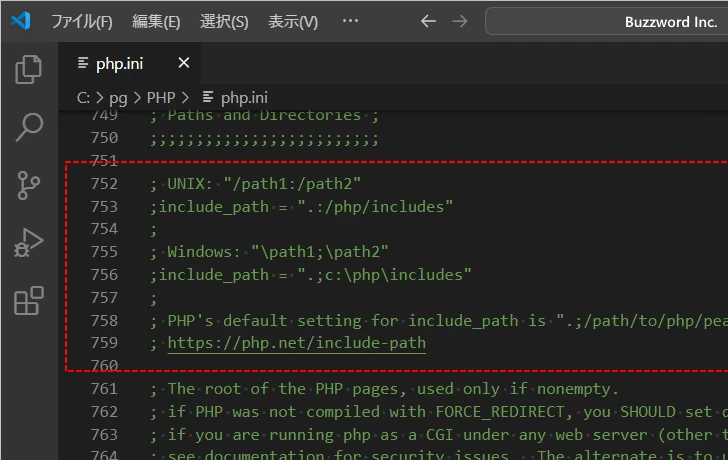Select the C: breadcrumb segment
Screen dimensions: 728x460
(83, 97)
